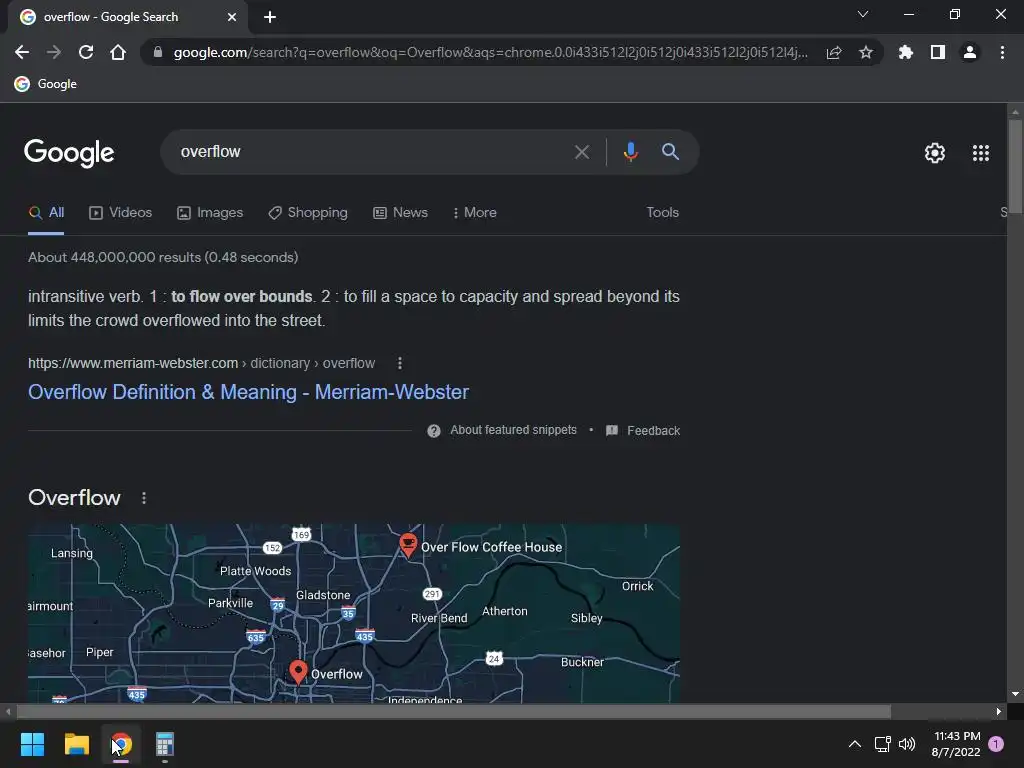The height and width of the screenshot is (768, 1024).
Task: Click the Chrome taskbar icon
Action: click(121, 744)
